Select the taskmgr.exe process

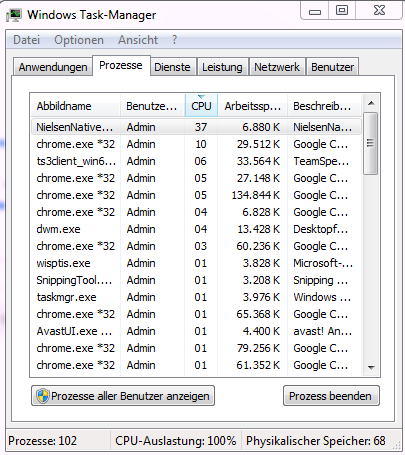coord(196,297)
